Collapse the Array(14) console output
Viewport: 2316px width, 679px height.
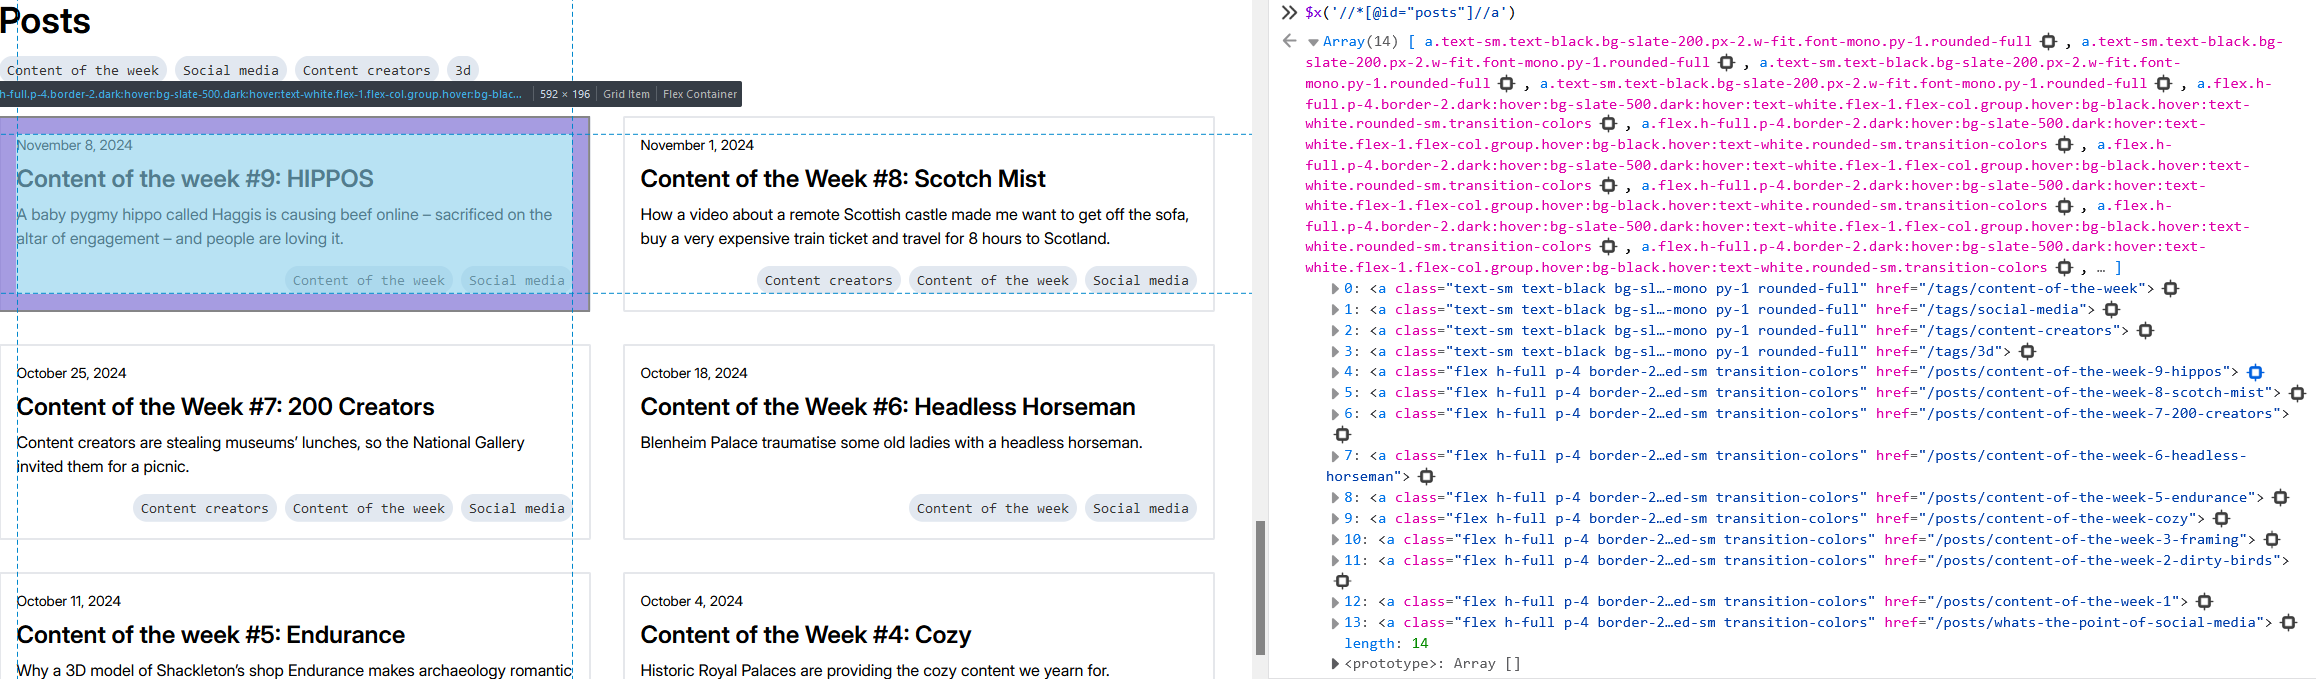tap(1313, 42)
